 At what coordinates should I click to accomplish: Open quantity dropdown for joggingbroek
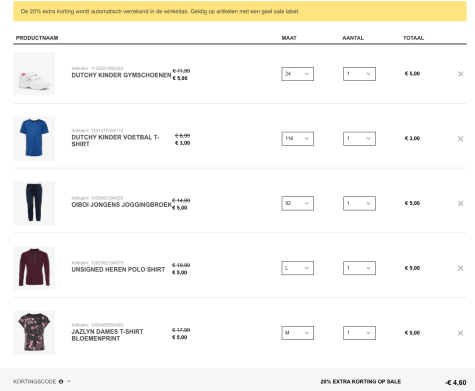pos(359,203)
